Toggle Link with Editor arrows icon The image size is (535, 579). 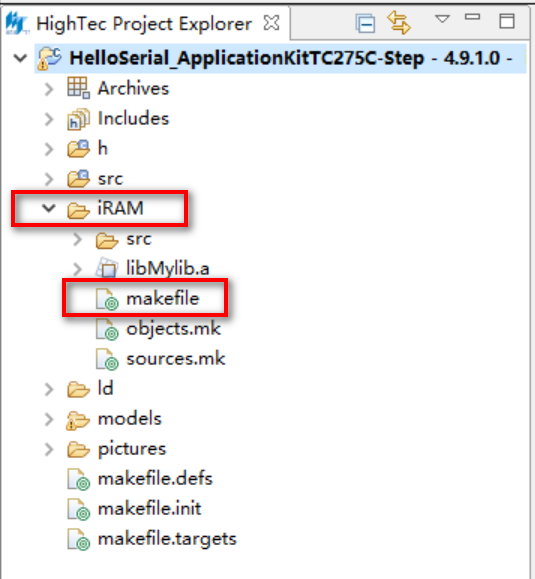(x=399, y=23)
